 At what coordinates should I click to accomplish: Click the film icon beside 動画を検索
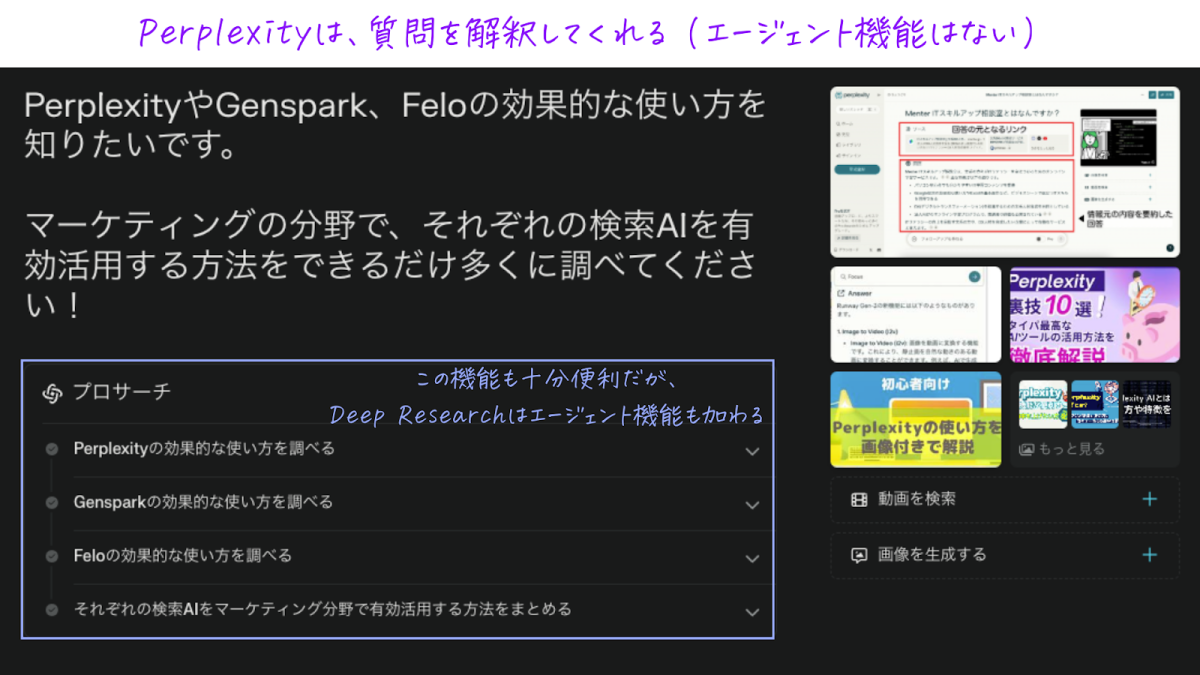(x=858, y=499)
